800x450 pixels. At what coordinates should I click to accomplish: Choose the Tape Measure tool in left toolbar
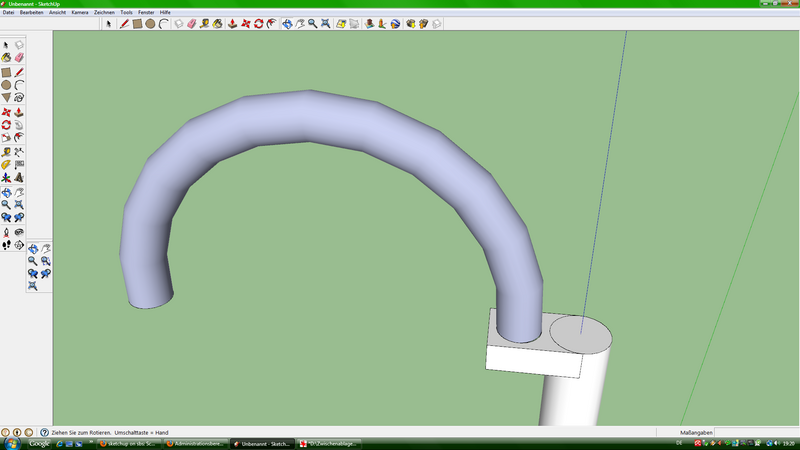[6, 150]
